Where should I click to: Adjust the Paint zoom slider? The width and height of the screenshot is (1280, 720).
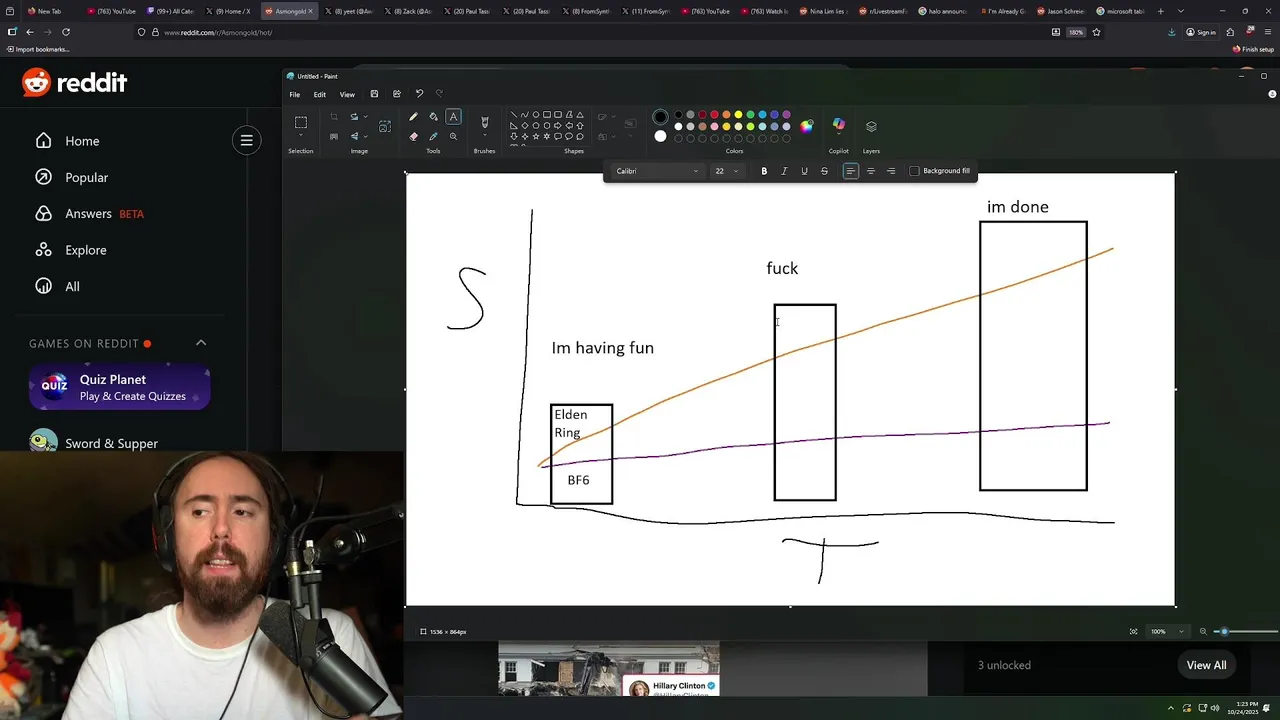pos(1224,632)
